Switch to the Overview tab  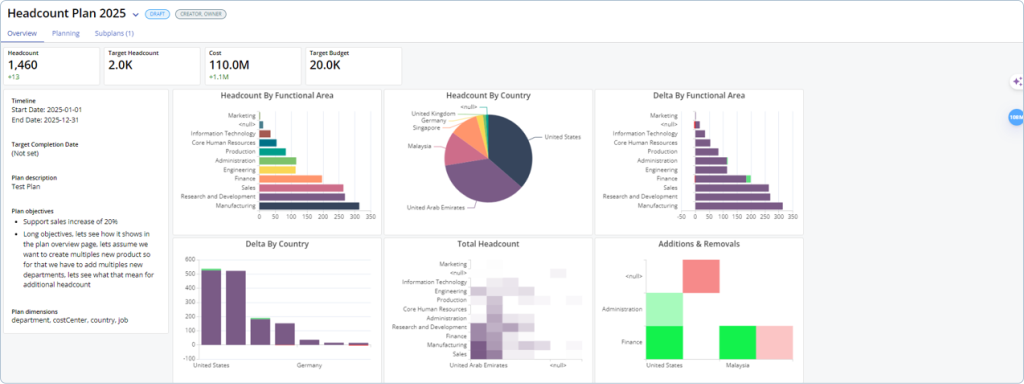coord(22,33)
